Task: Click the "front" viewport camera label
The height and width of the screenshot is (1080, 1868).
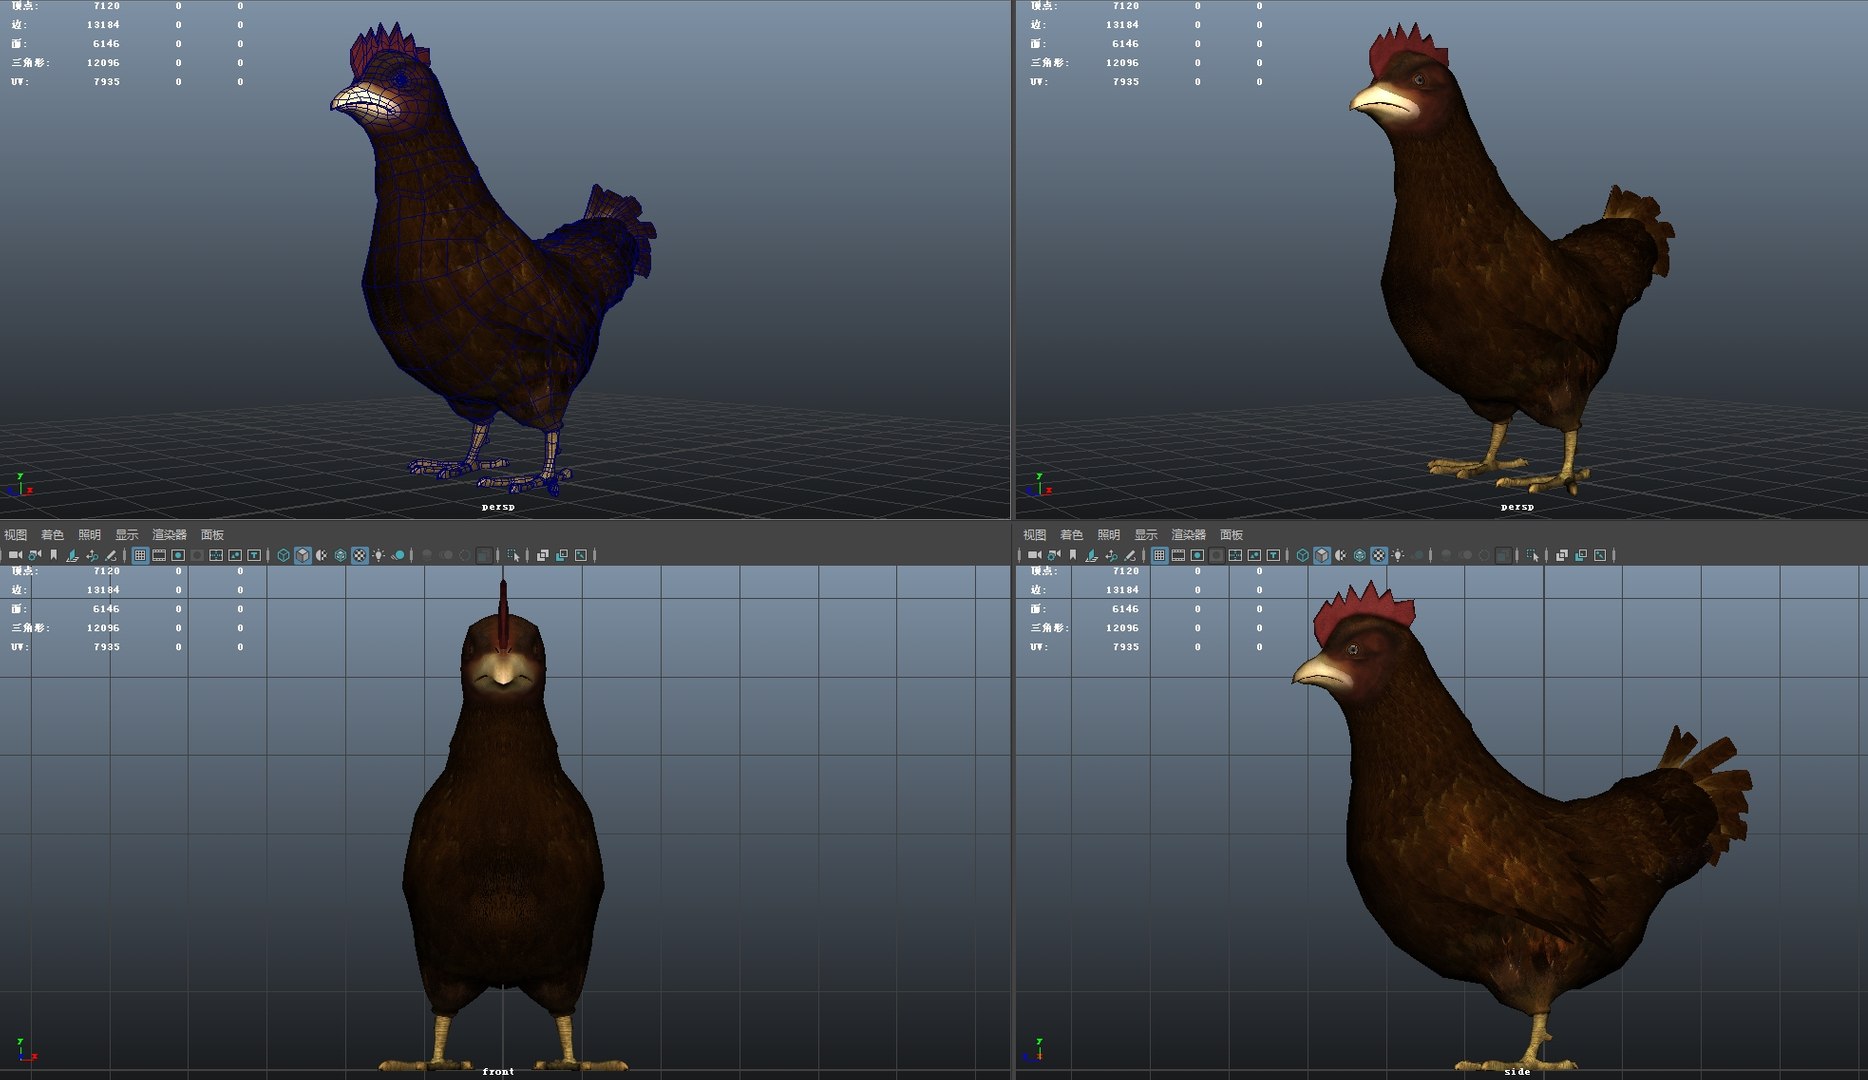Action: click(498, 1071)
